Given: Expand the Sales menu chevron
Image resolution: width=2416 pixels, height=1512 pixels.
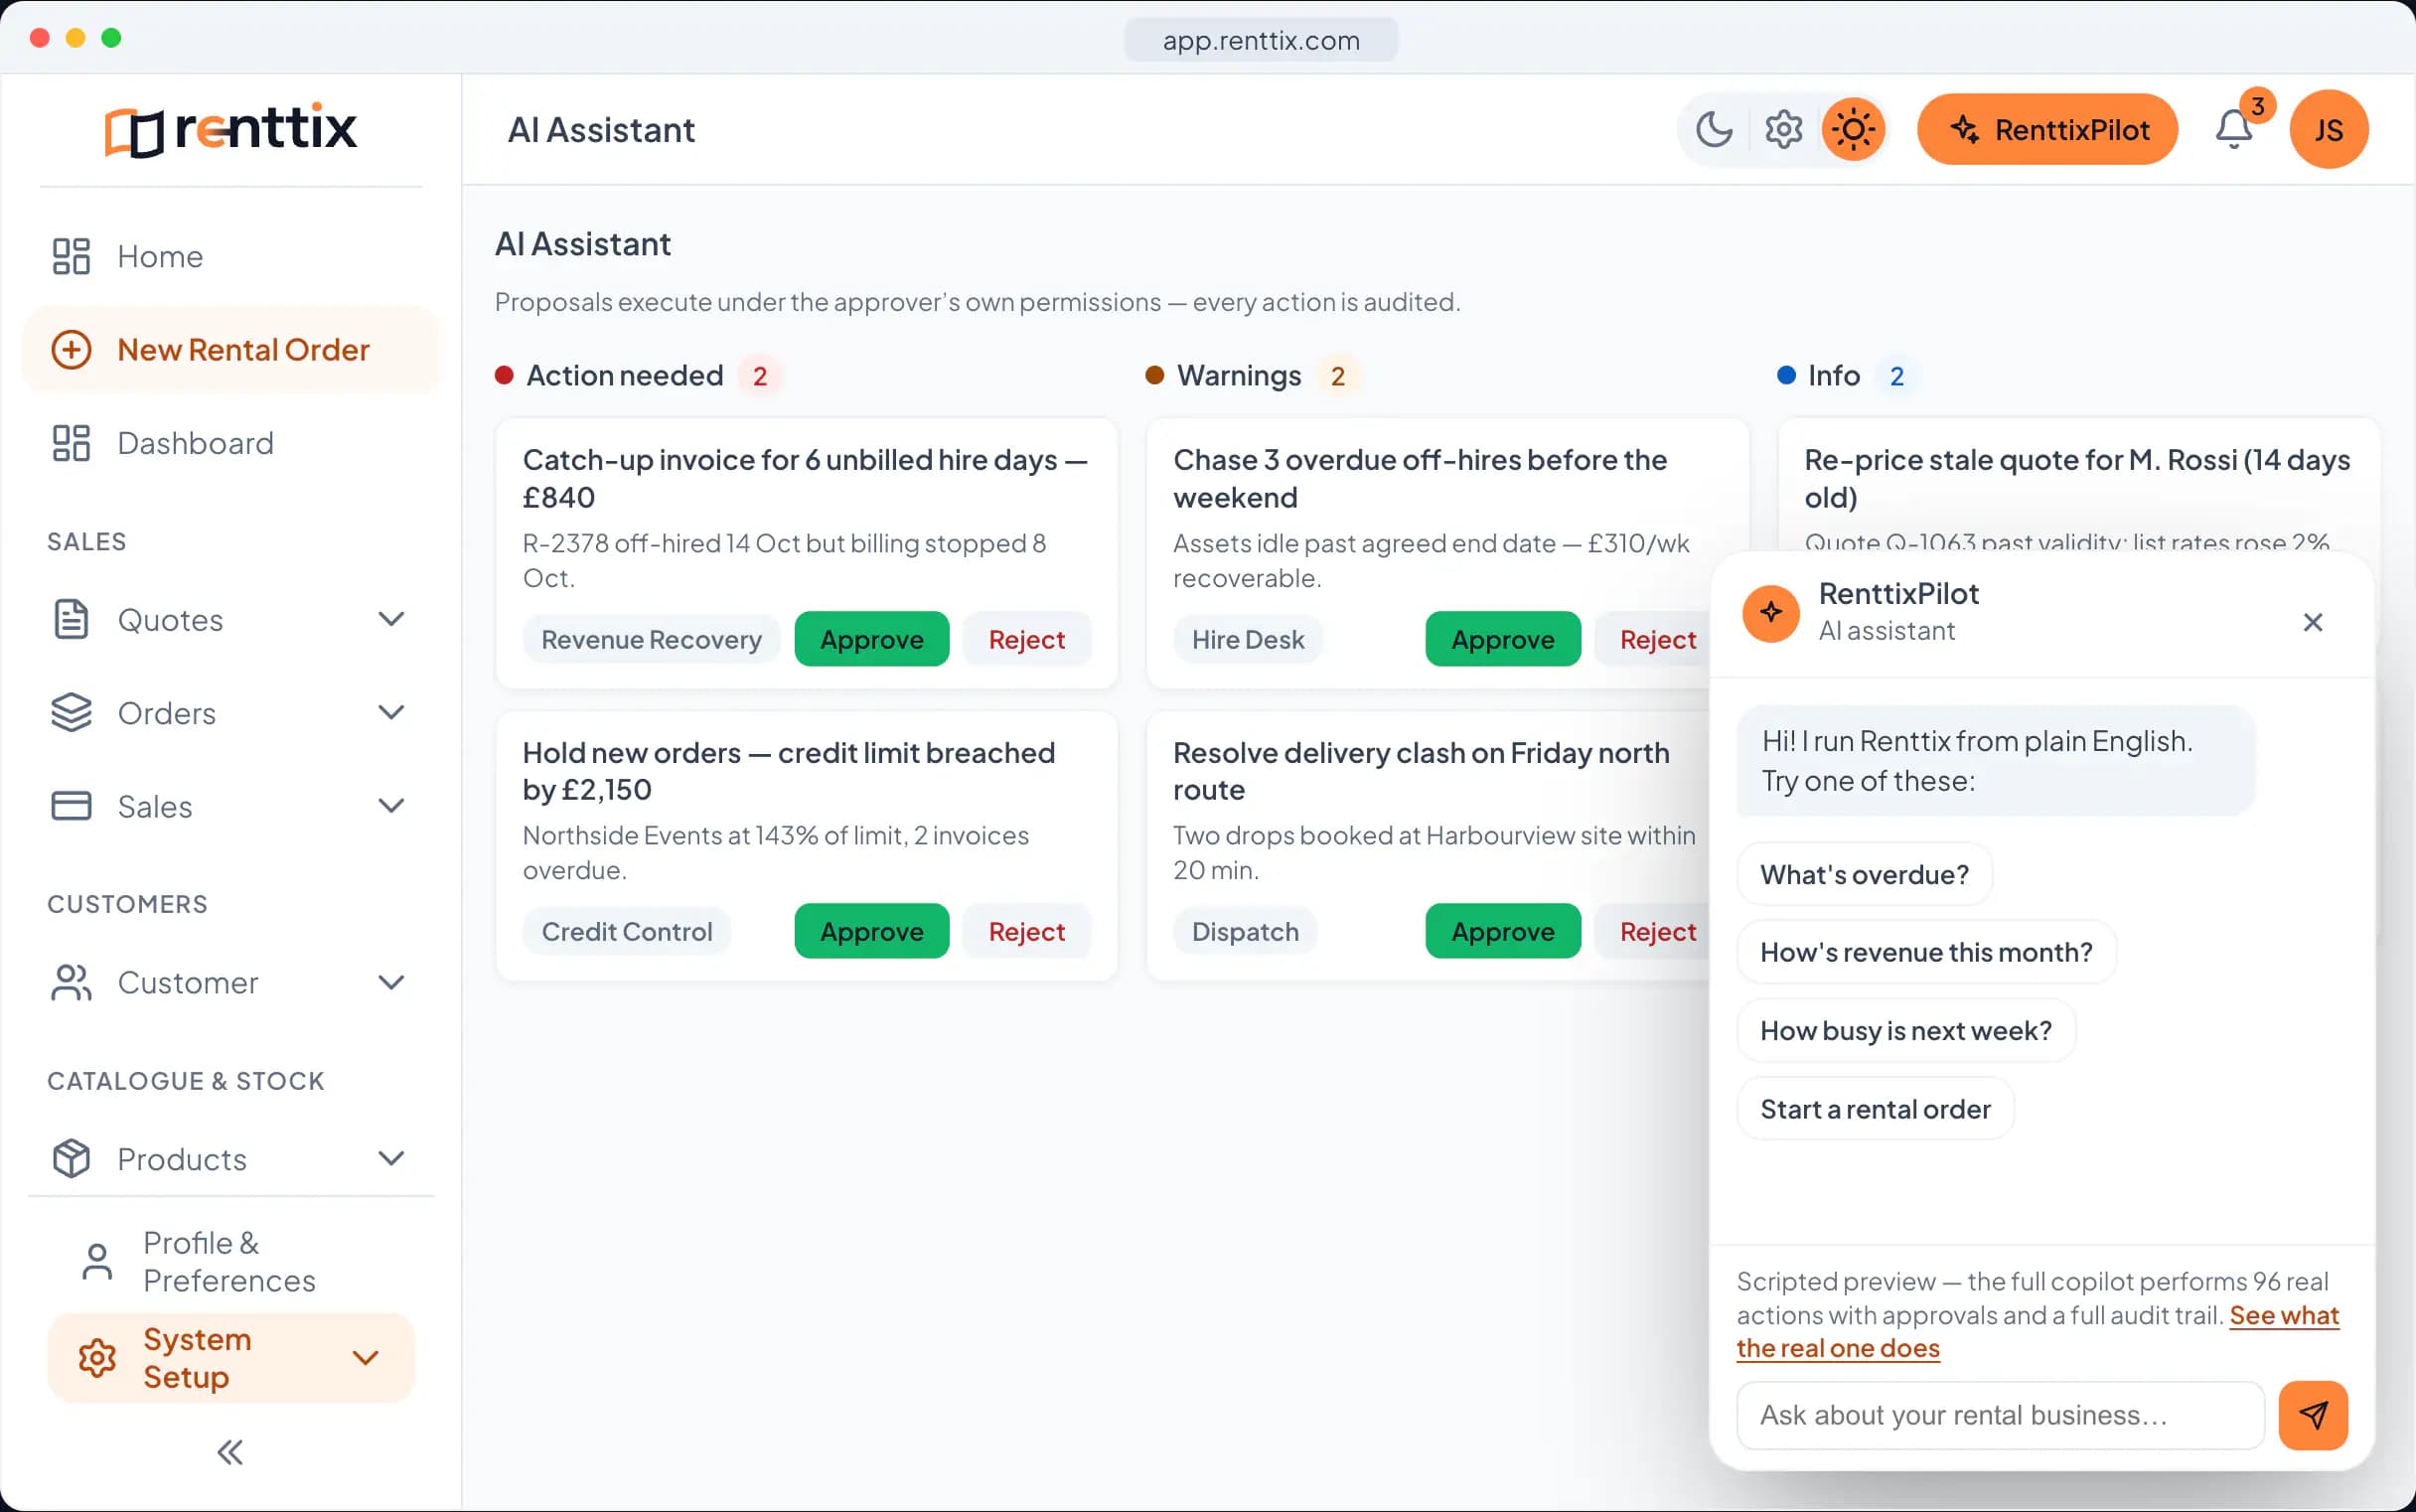Looking at the screenshot, I should 391,805.
